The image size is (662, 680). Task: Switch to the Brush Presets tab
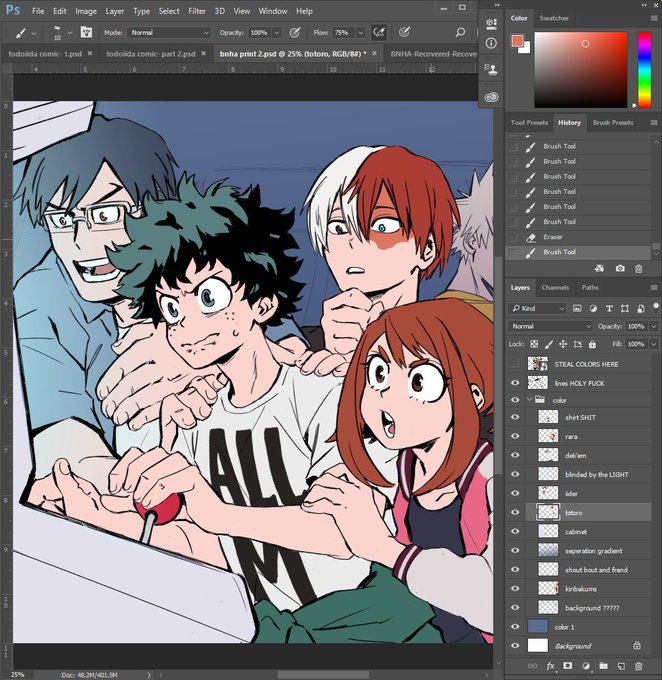point(613,123)
